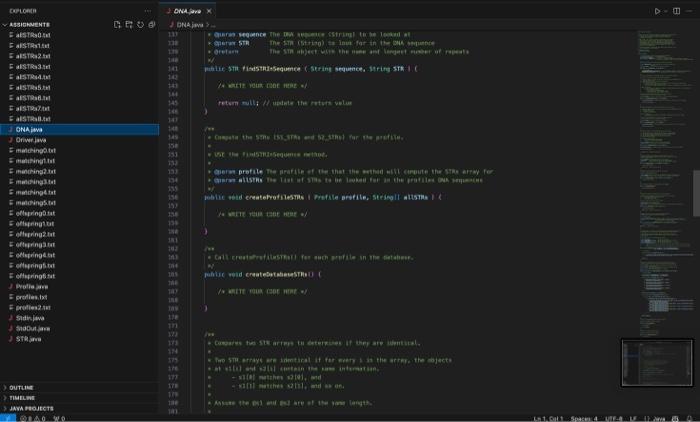Click the remote window icon in status bar

pyautogui.click(x=8, y=418)
